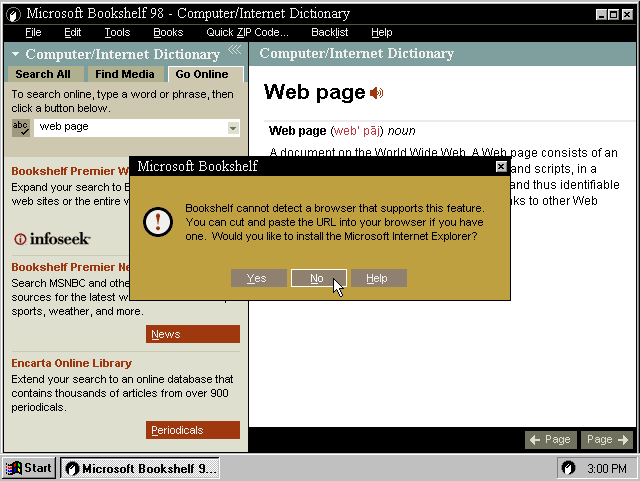Open the search term dropdown arrow
This screenshot has width=640, height=481.
233,128
